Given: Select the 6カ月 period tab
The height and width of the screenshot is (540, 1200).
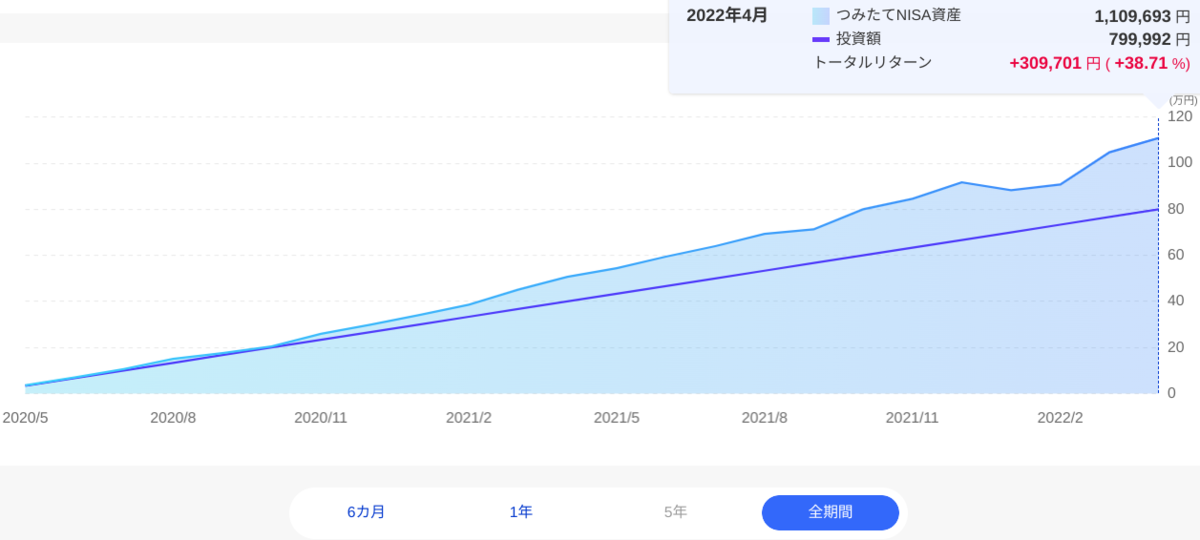Looking at the screenshot, I should pos(366,512).
